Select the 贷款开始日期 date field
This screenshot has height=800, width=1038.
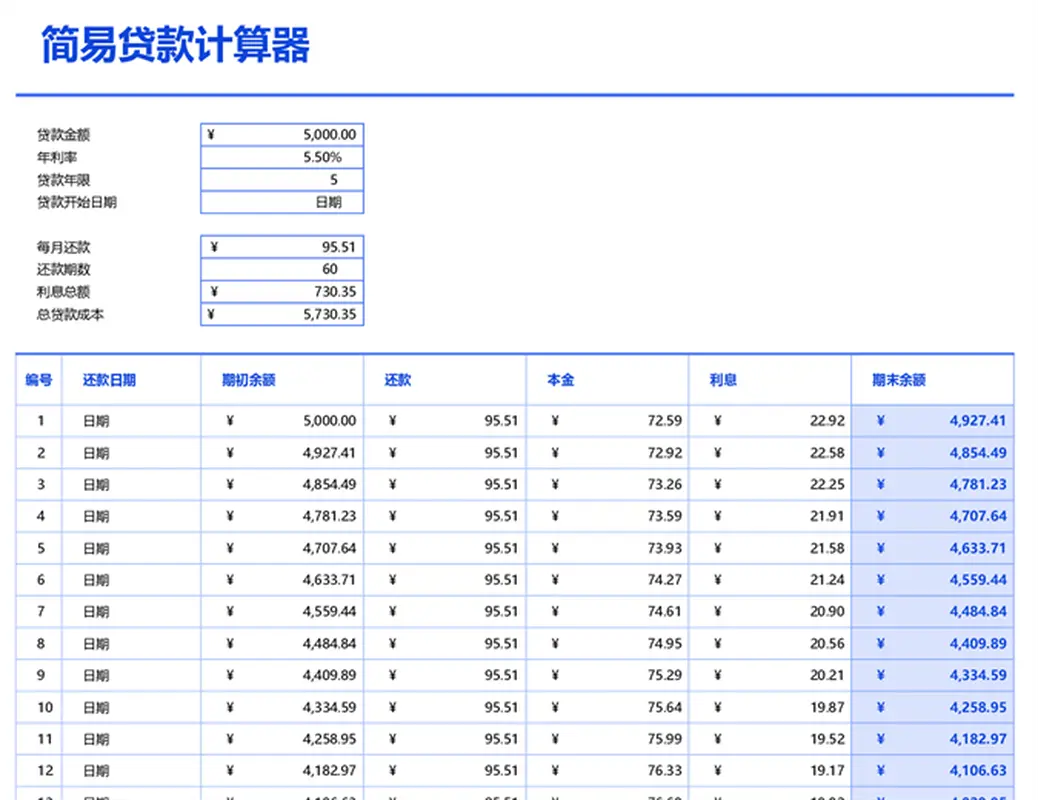coord(281,202)
